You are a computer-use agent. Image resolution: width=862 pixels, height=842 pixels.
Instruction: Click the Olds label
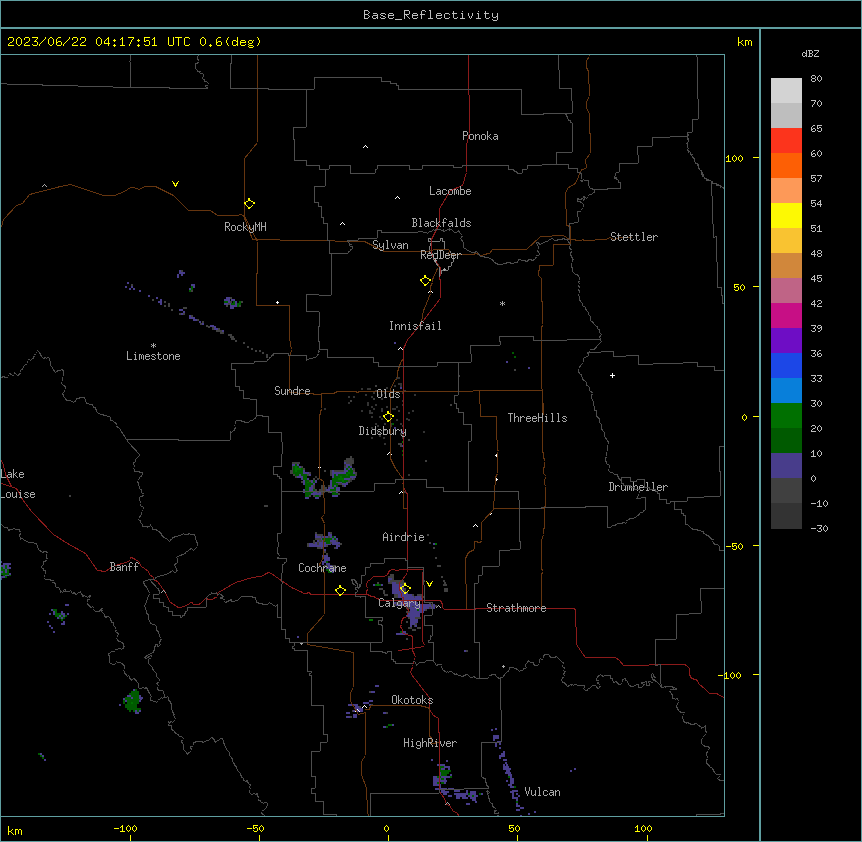(388, 394)
